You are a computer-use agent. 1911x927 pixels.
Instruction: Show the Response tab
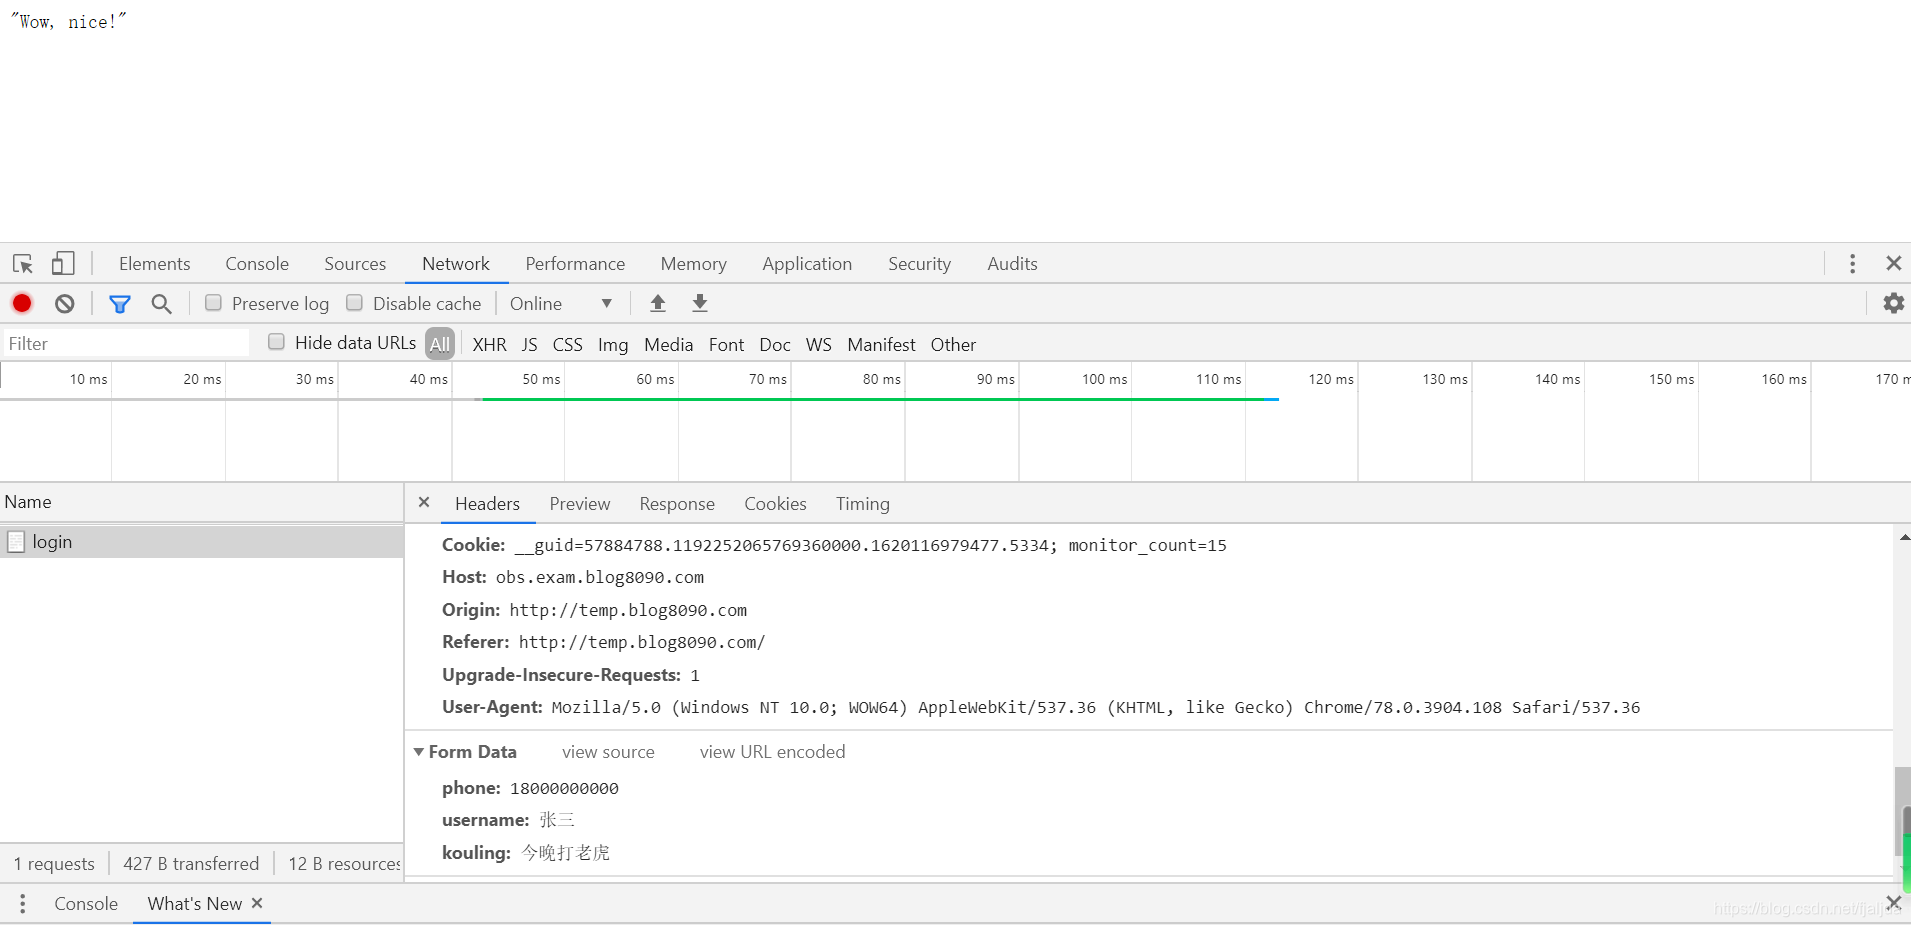pos(677,504)
